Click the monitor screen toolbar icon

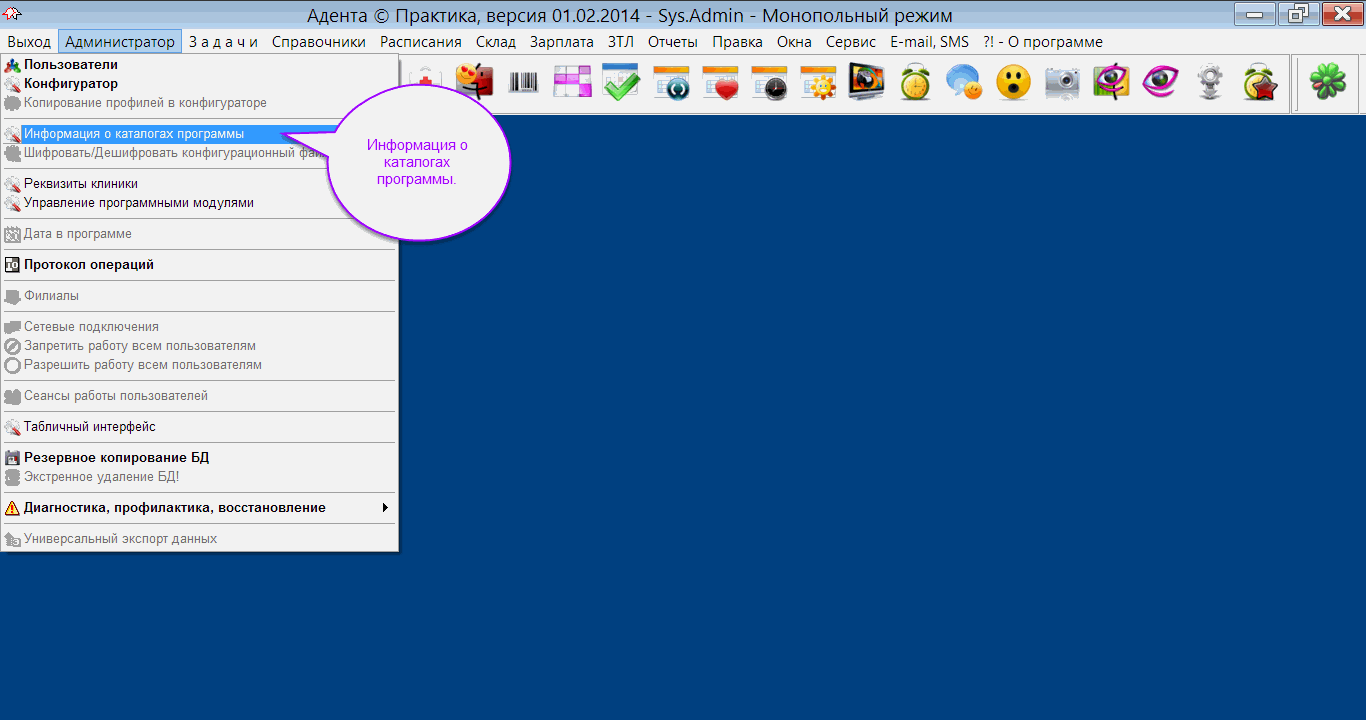coord(866,83)
